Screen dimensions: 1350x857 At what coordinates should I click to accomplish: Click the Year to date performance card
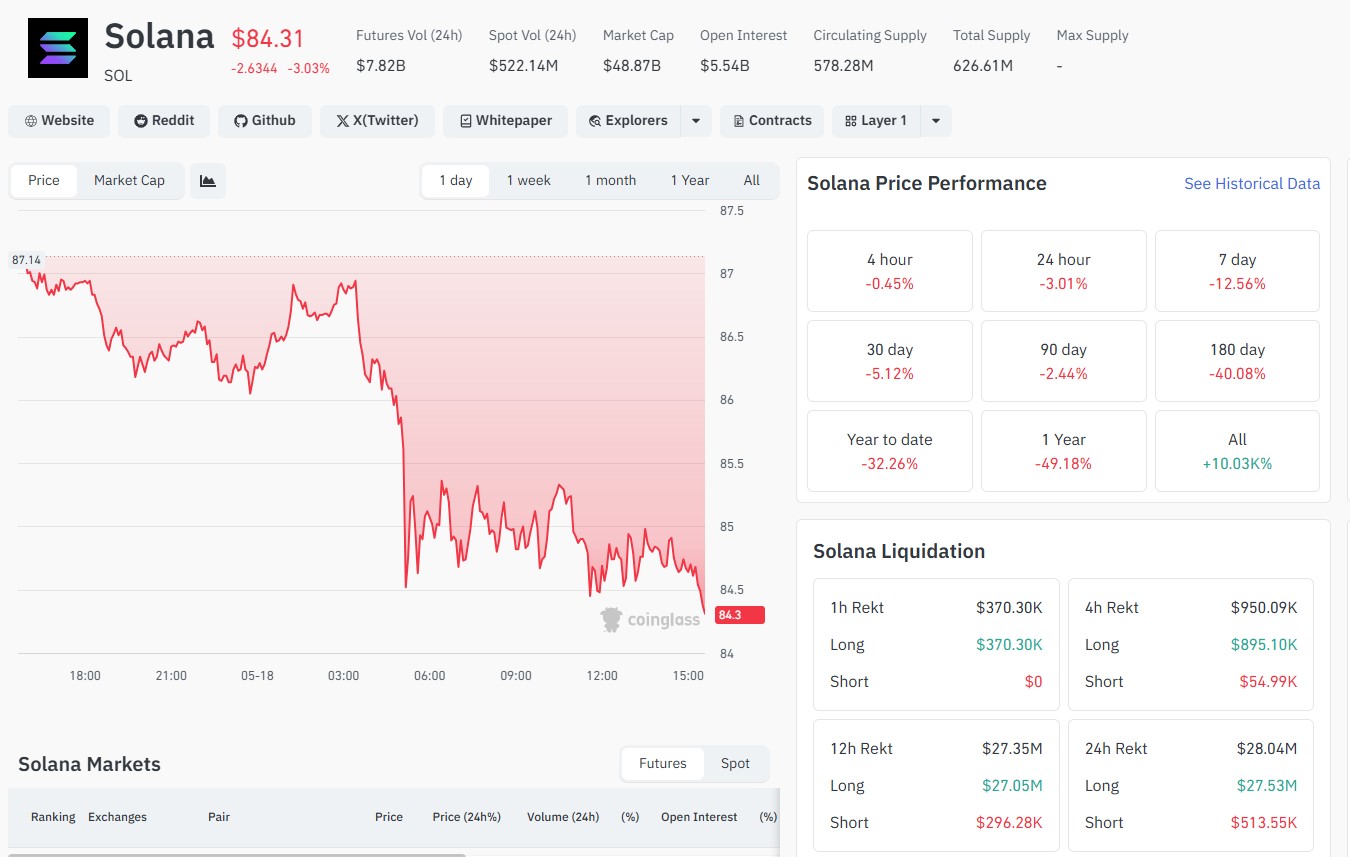click(x=890, y=451)
